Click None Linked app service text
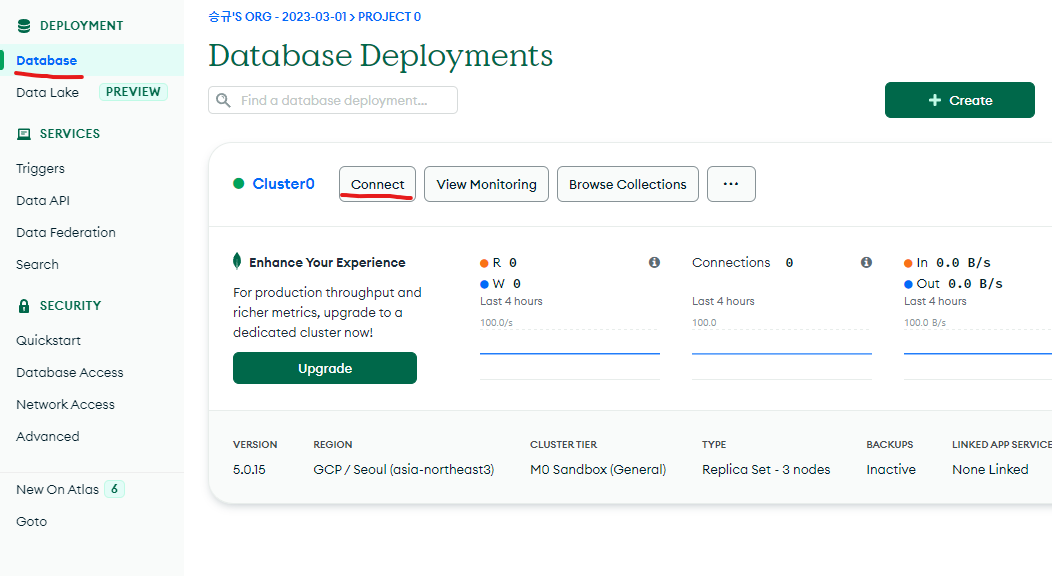Viewport: 1052px width, 576px height. coord(990,470)
